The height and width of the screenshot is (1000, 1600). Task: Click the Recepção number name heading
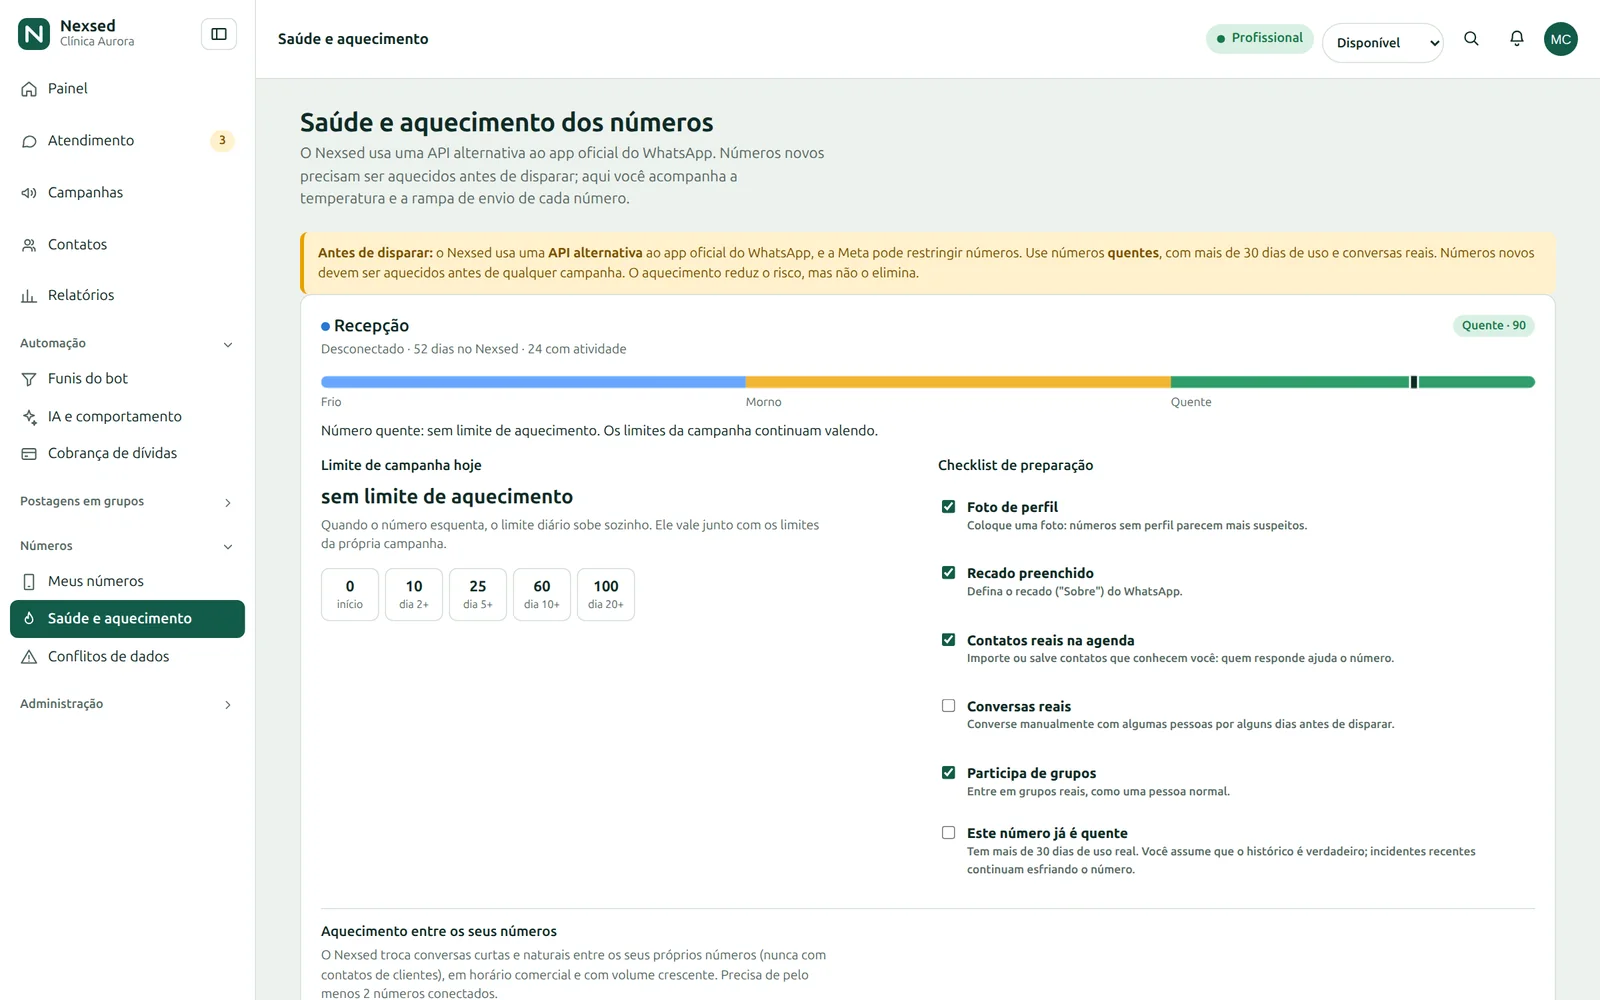pyautogui.click(x=371, y=326)
